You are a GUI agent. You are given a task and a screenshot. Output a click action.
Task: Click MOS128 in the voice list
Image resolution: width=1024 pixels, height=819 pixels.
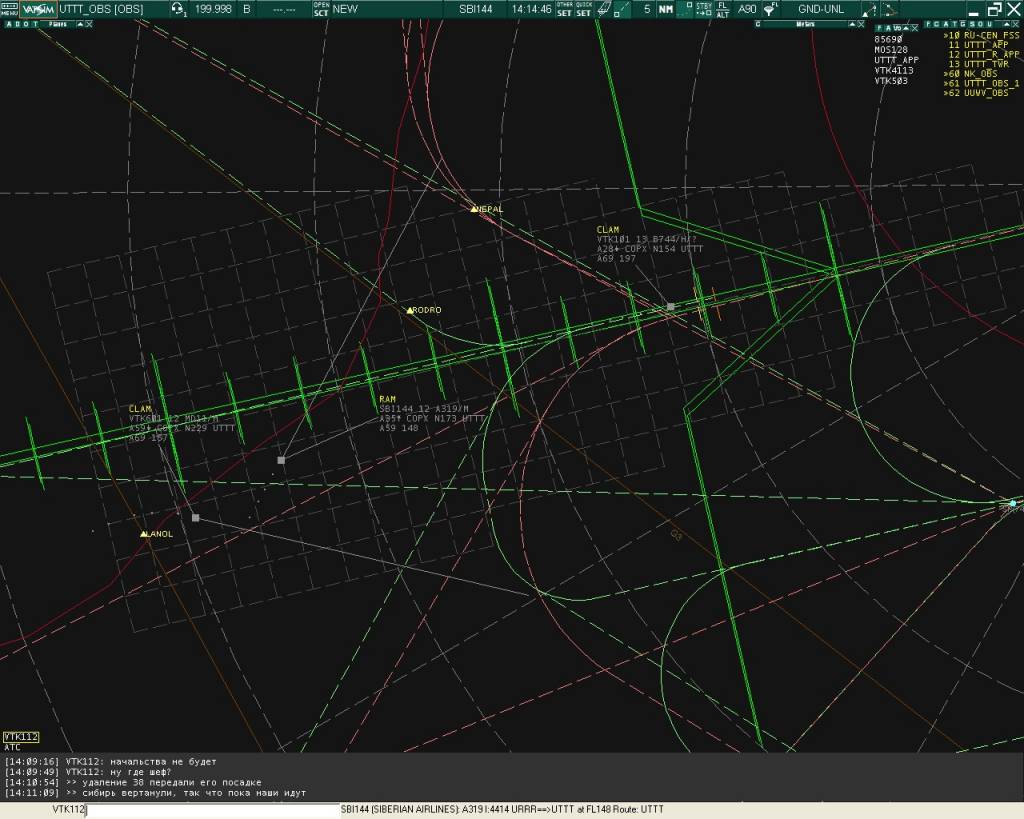coord(891,50)
